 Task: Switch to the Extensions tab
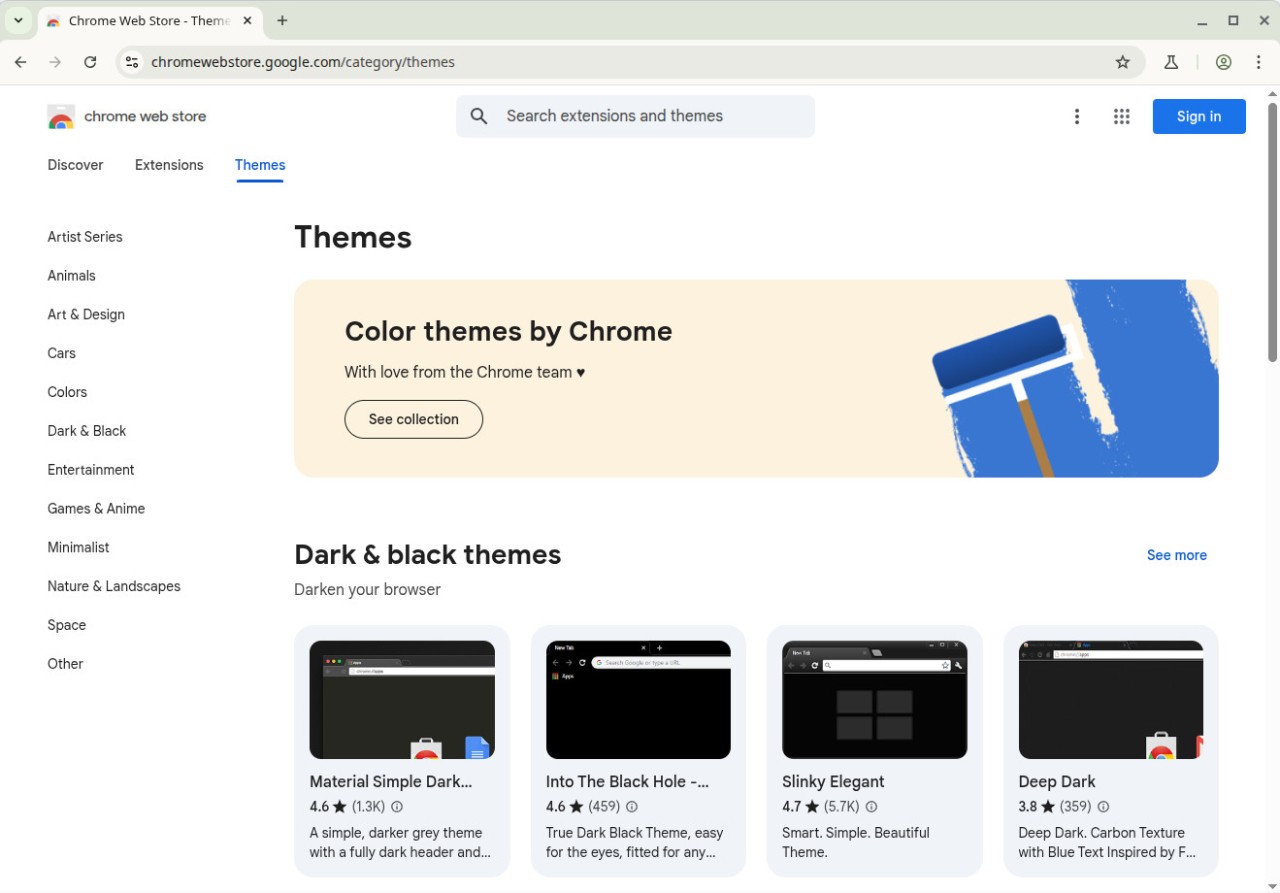pos(169,165)
